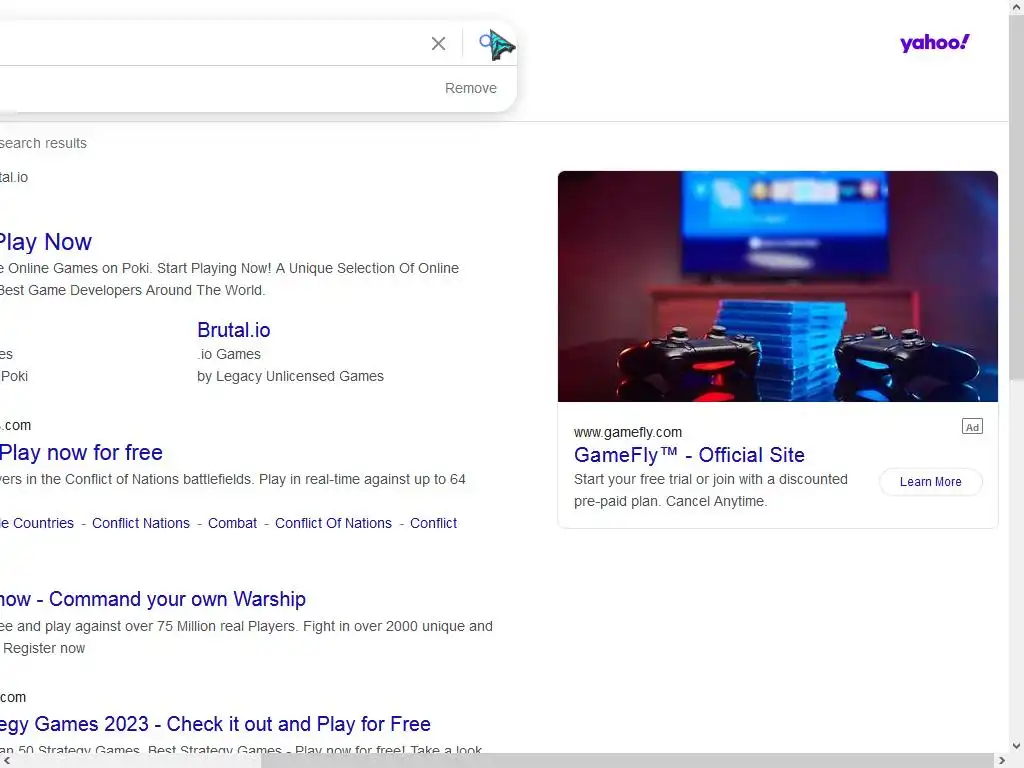The image size is (1024, 768).
Task: Click the "search results" label
Action: tap(43, 144)
